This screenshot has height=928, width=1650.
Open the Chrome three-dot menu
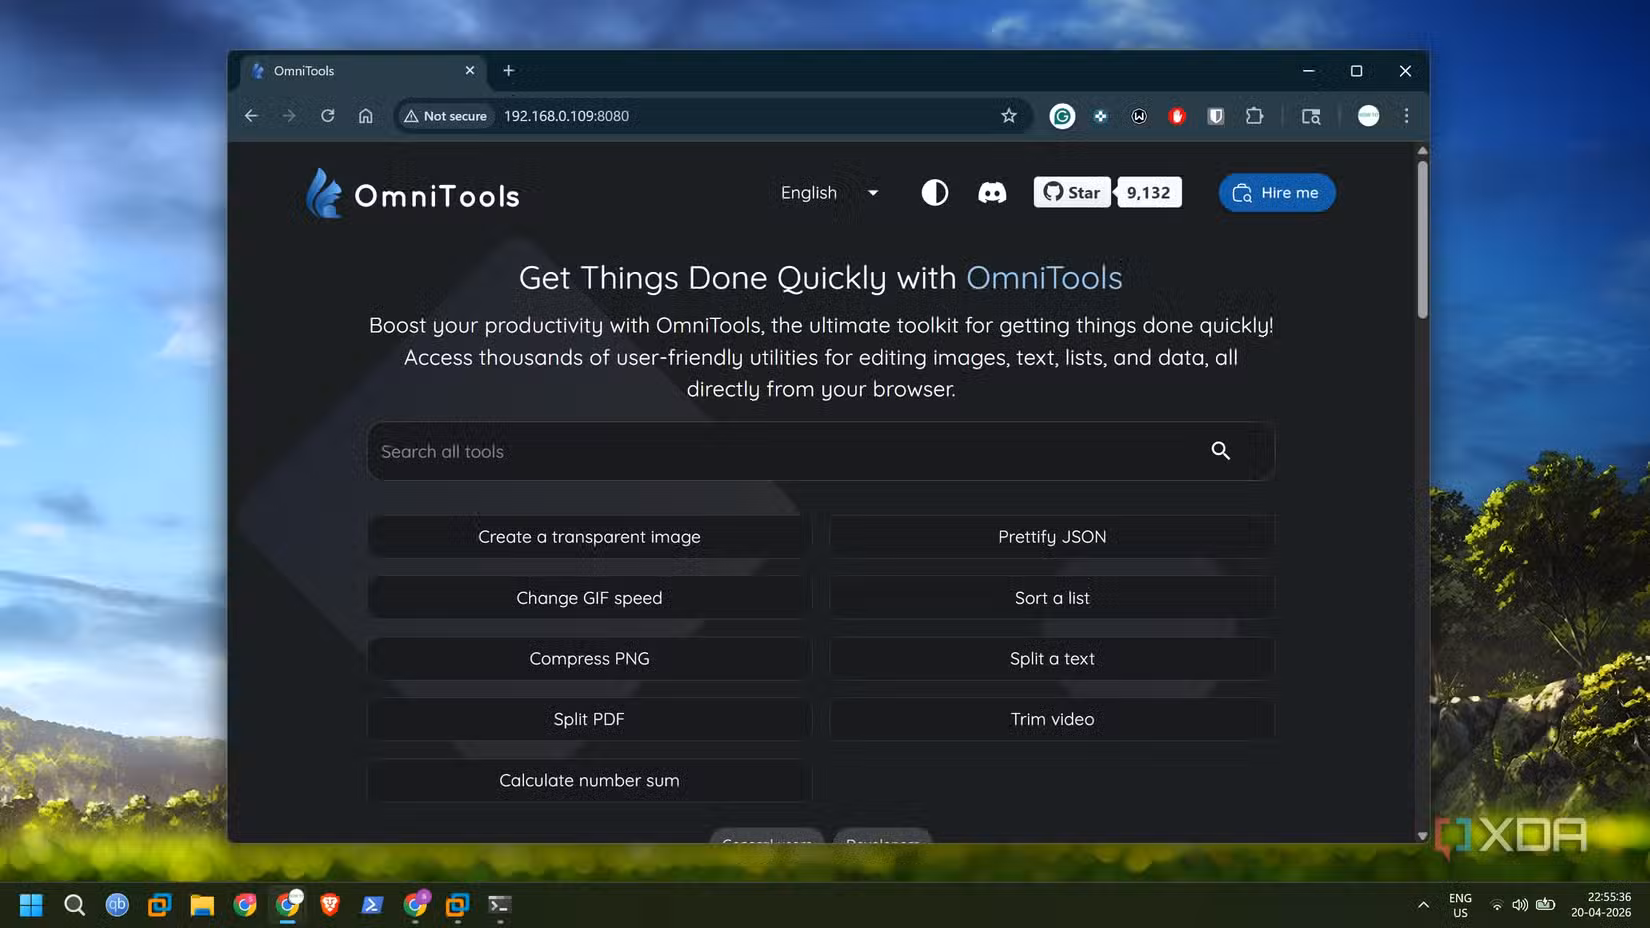tap(1406, 116)
